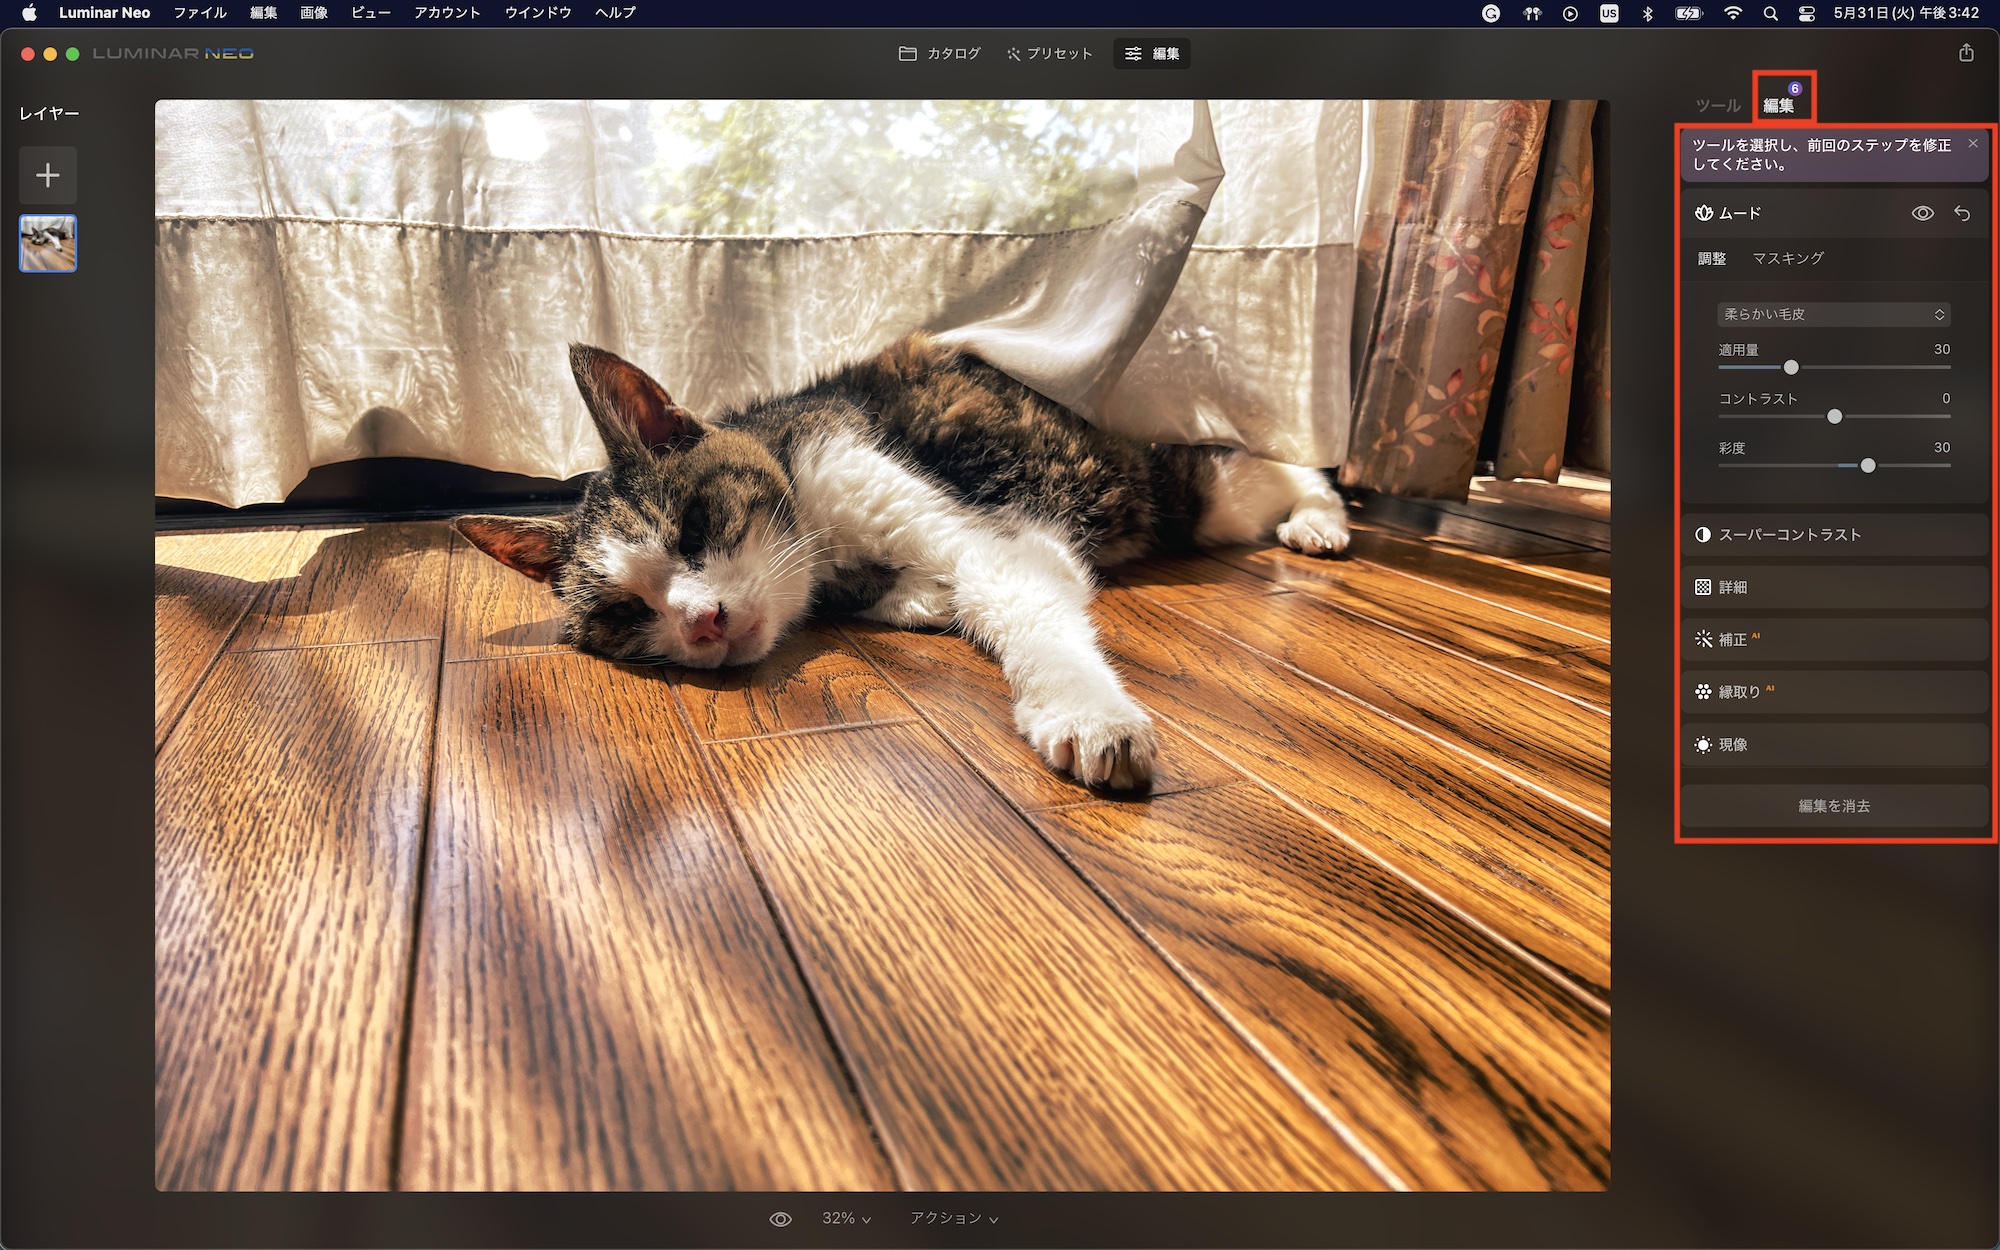Click the 現像 sun icon
The height and width of the screenshot is (1250, 2000).
pos(1703,745)
